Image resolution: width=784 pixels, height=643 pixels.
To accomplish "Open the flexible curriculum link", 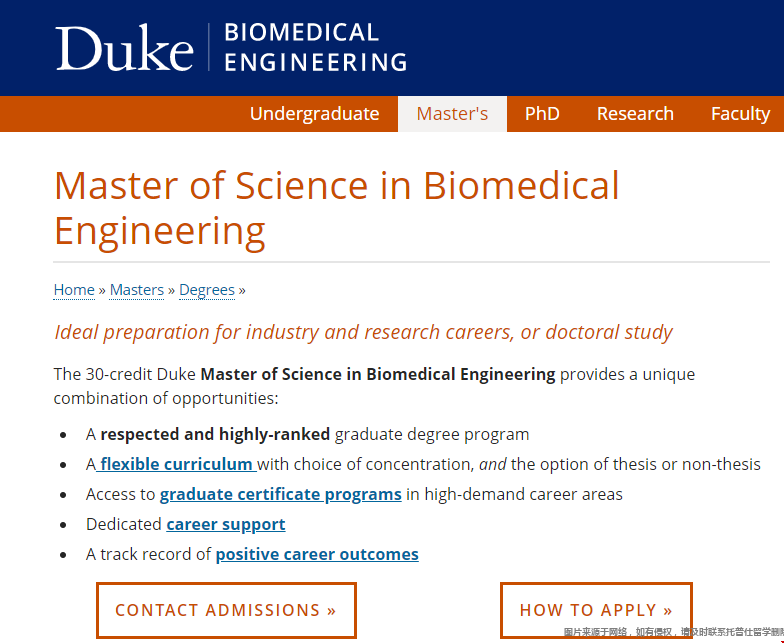I will coord(176,464).
